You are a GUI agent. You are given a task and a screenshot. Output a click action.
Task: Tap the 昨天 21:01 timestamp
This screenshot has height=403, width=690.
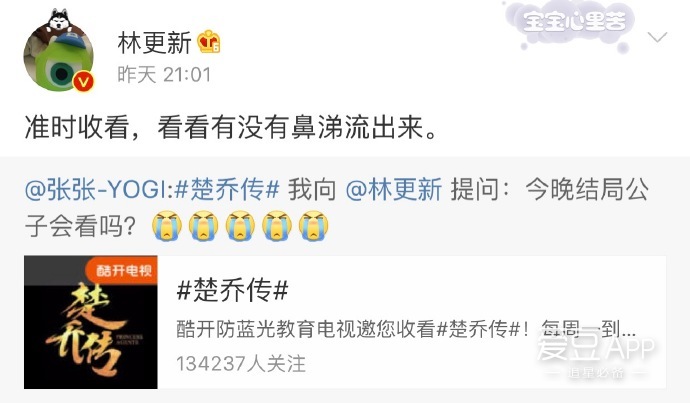(x=164, y=74)
